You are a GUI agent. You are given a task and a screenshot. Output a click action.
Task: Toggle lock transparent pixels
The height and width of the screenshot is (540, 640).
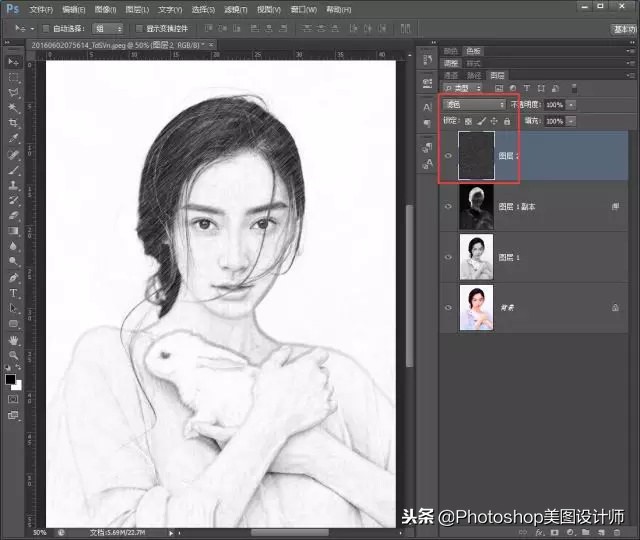[x=468, y=121]
